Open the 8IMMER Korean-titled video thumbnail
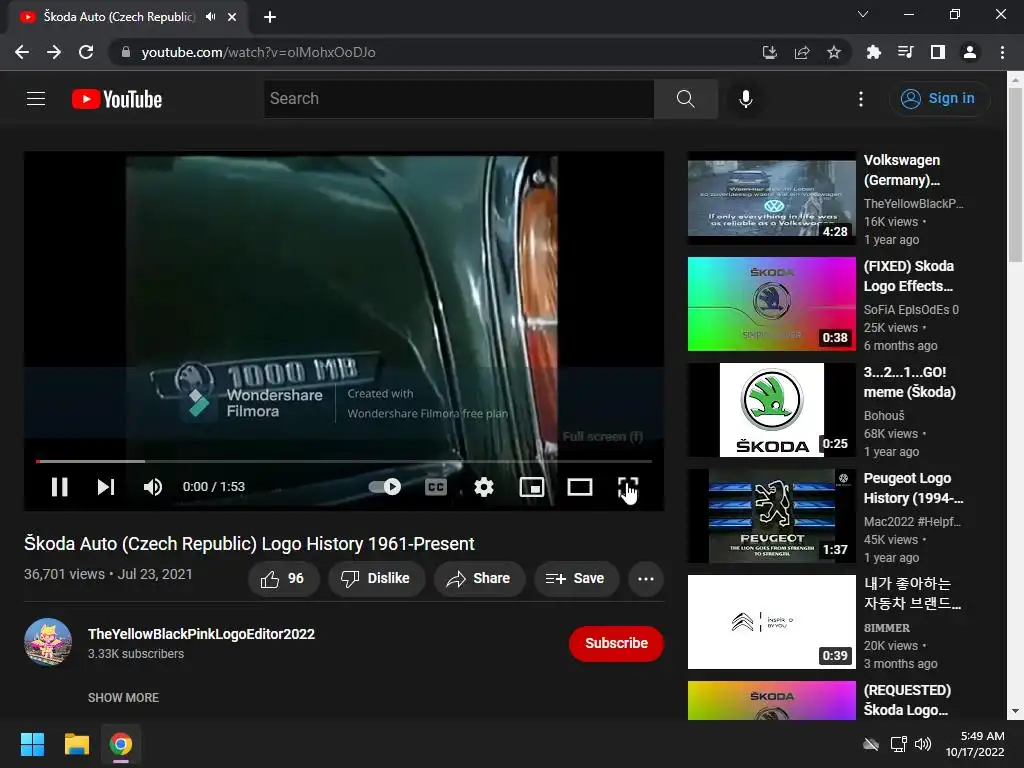The width and height of the screenshot is (1024, 768). tap(771, 622)
